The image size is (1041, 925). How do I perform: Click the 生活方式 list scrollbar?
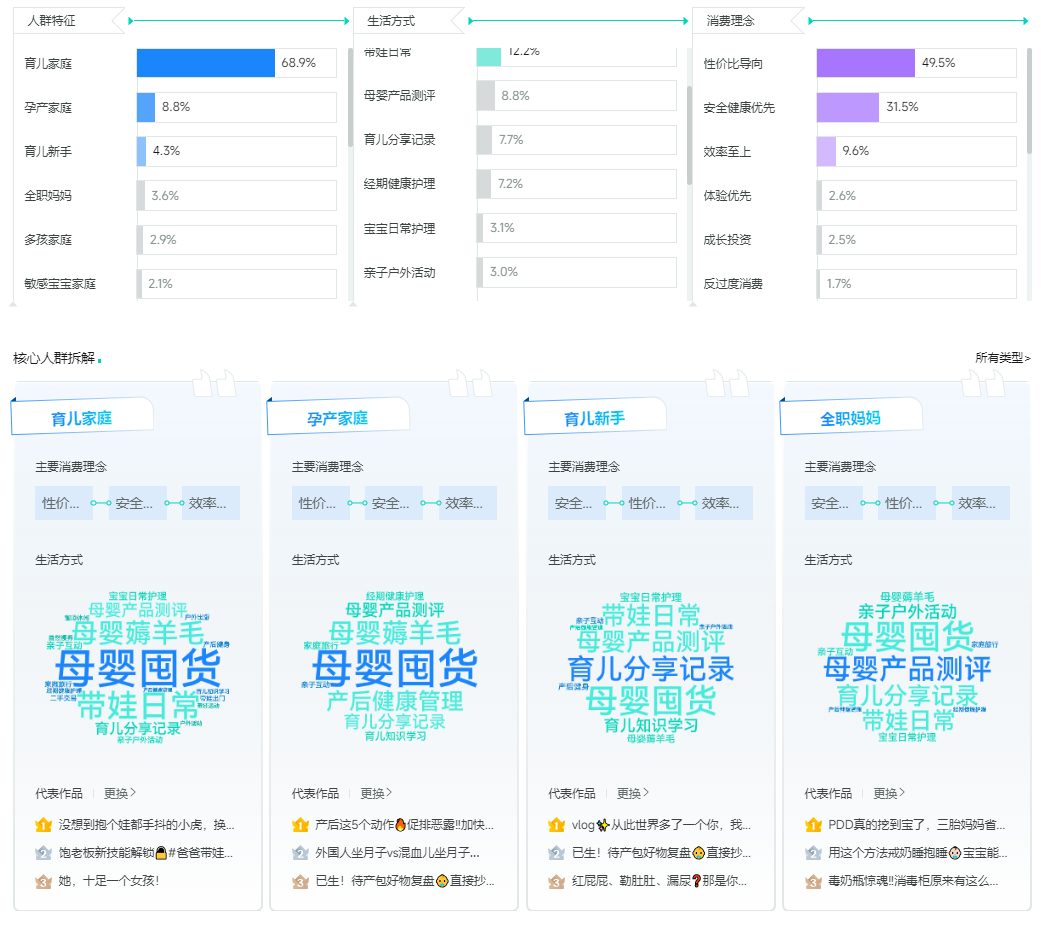[689, 135]
